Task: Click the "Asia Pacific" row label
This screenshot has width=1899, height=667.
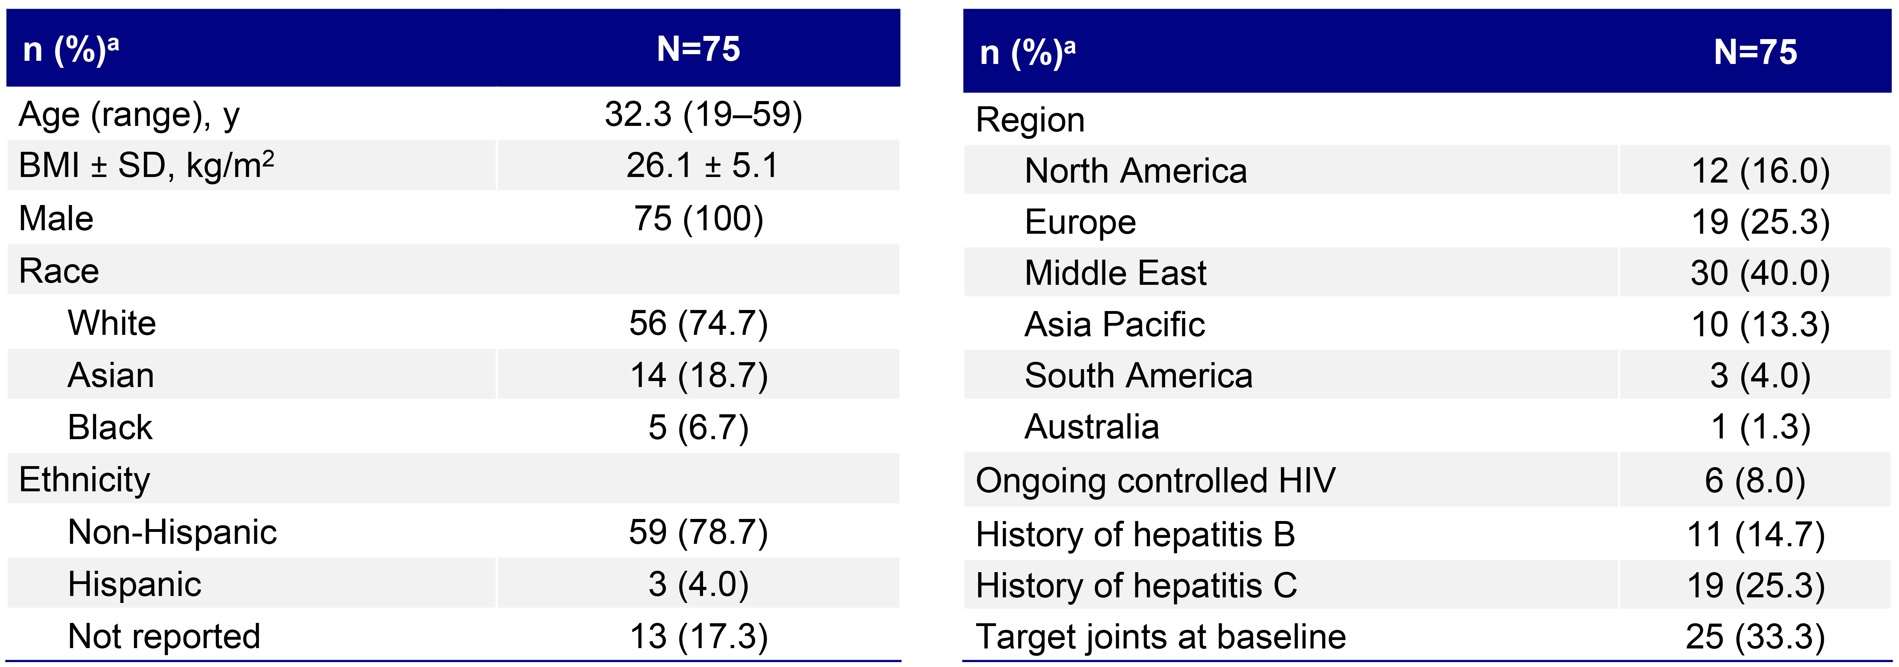Action: point(1114,325)
